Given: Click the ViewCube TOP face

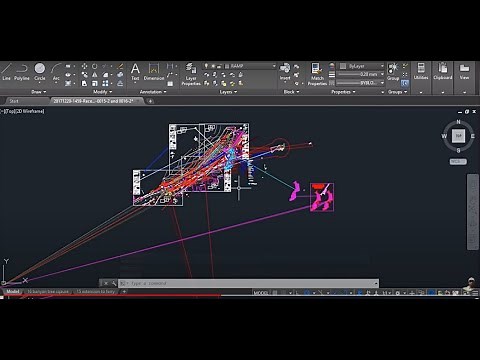Looking at the screenshot, I should pyautogui.click(x=459, y=136).
